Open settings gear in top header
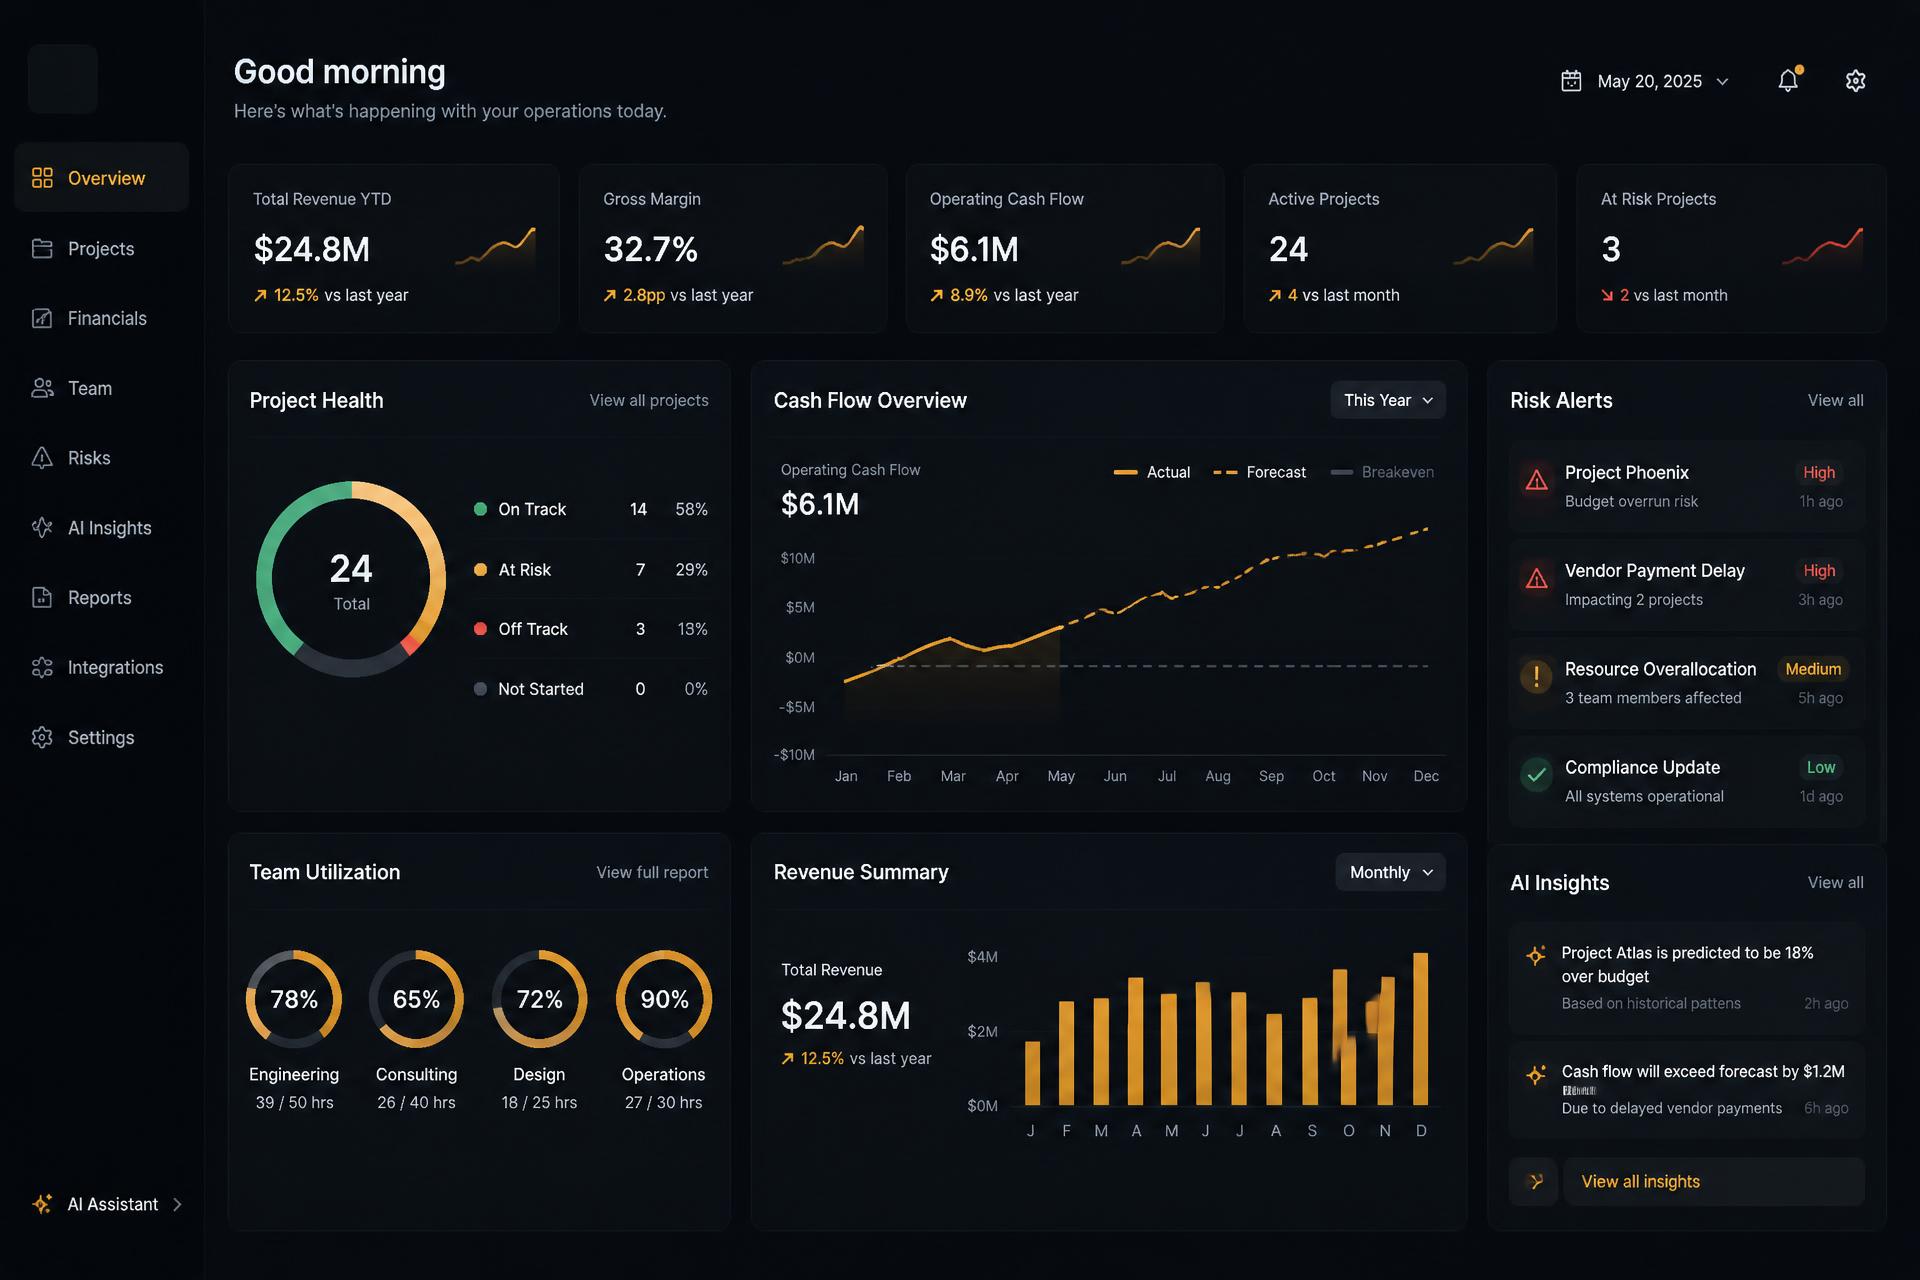The height and width of the screenshot is (1280, 1920). [1856, 81]
